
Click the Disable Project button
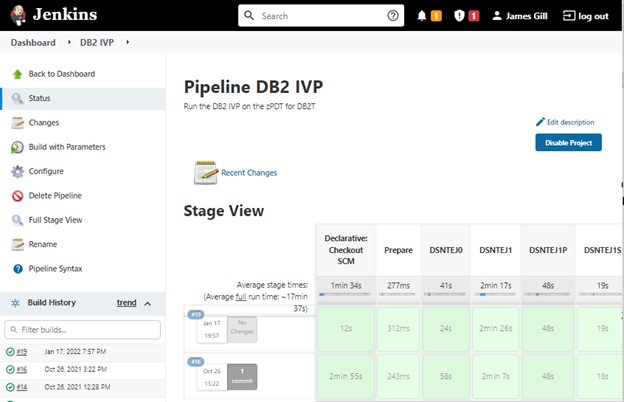tap(568, 142)
